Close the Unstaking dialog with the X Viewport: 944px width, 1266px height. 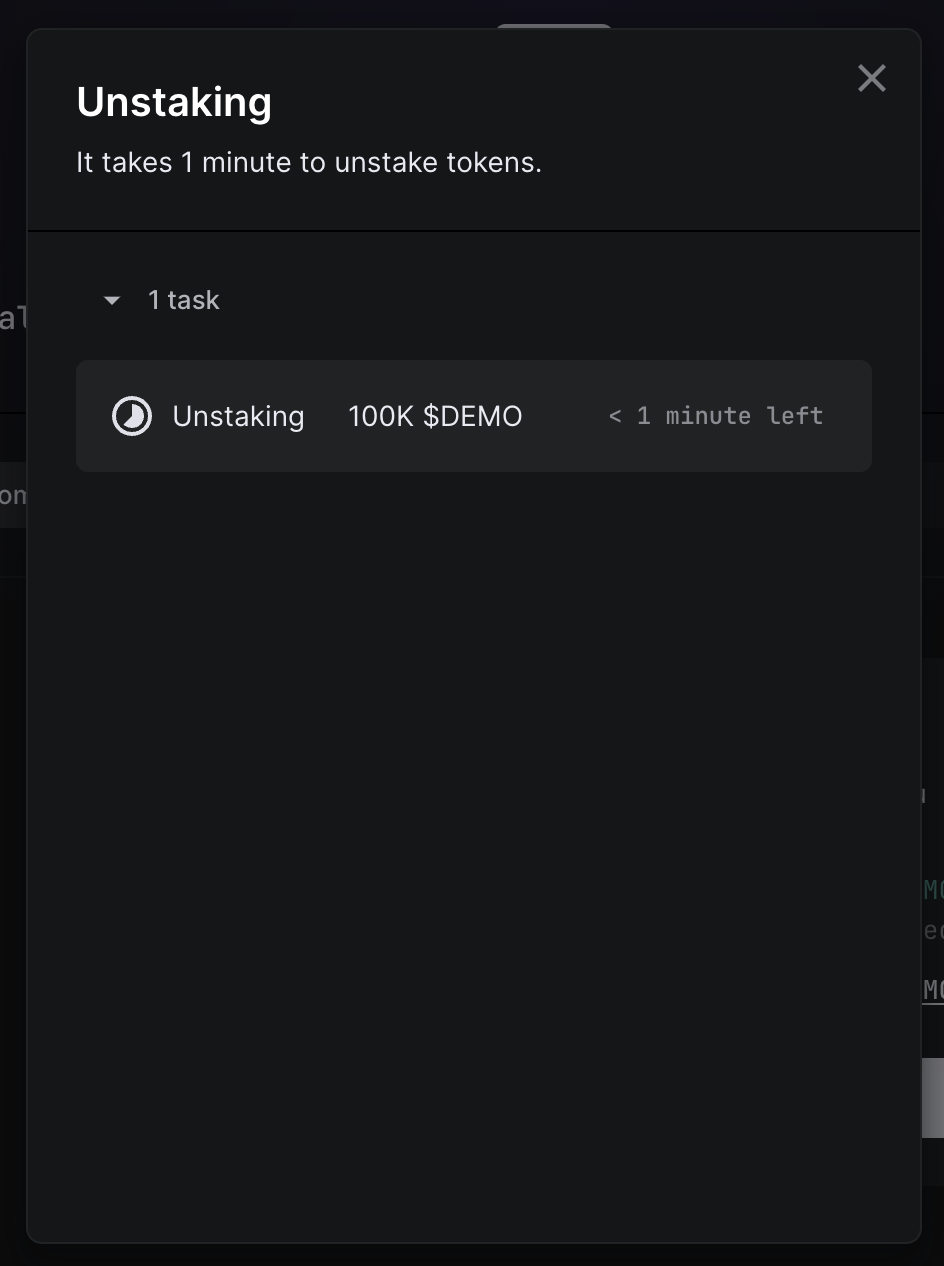[x=871, y=78]
